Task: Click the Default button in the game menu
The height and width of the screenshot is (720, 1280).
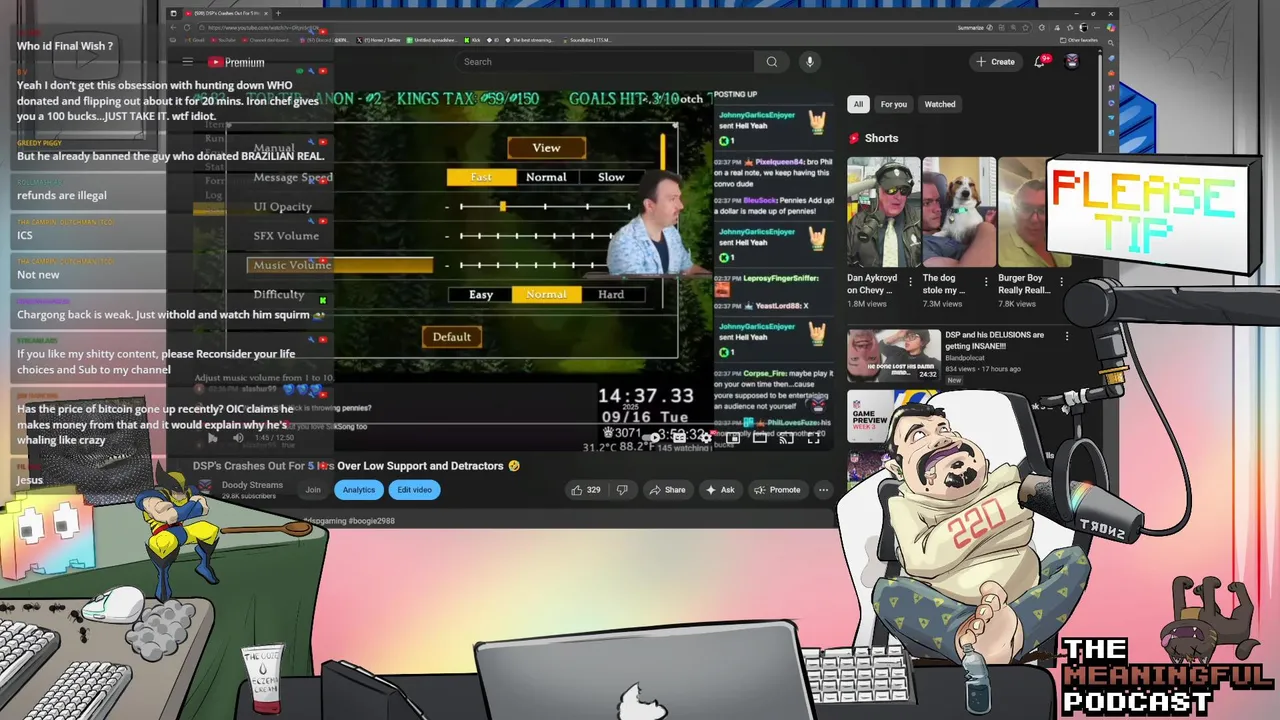Action: [x=452, y=337]
